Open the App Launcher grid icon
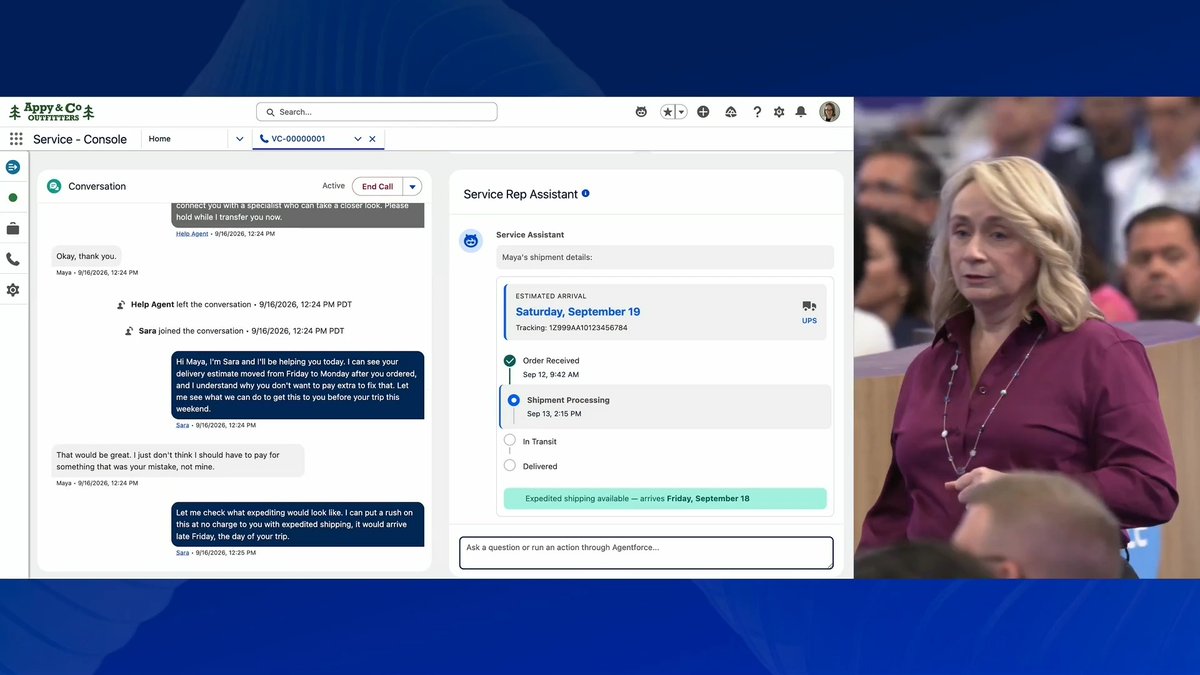 pyautogui.click(x=16, y=139)
